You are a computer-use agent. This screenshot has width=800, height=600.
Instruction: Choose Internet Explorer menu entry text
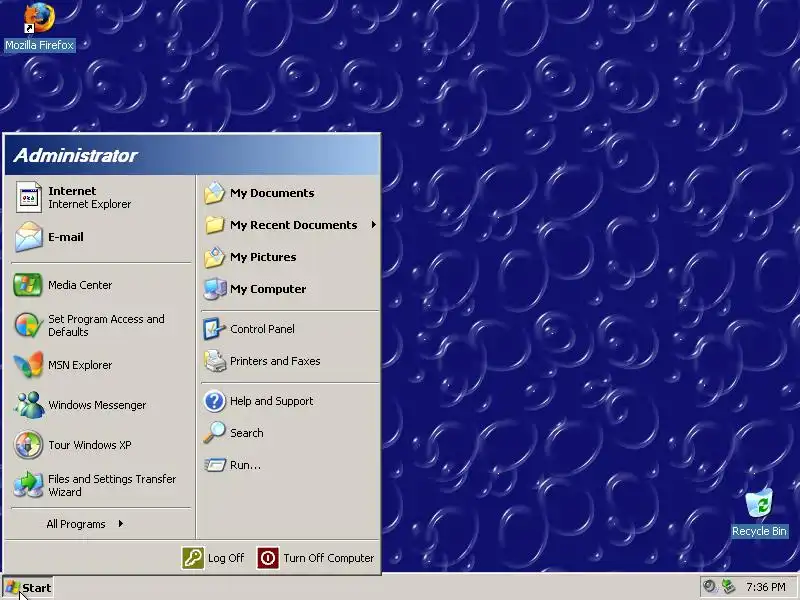pos(89,204)
